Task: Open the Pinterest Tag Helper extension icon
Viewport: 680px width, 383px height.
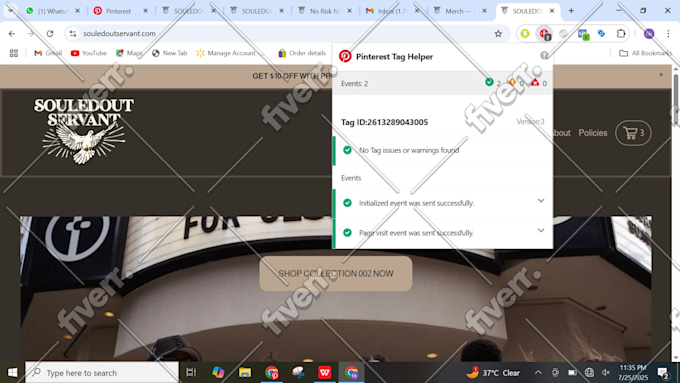Action: [x=544, y=33]
